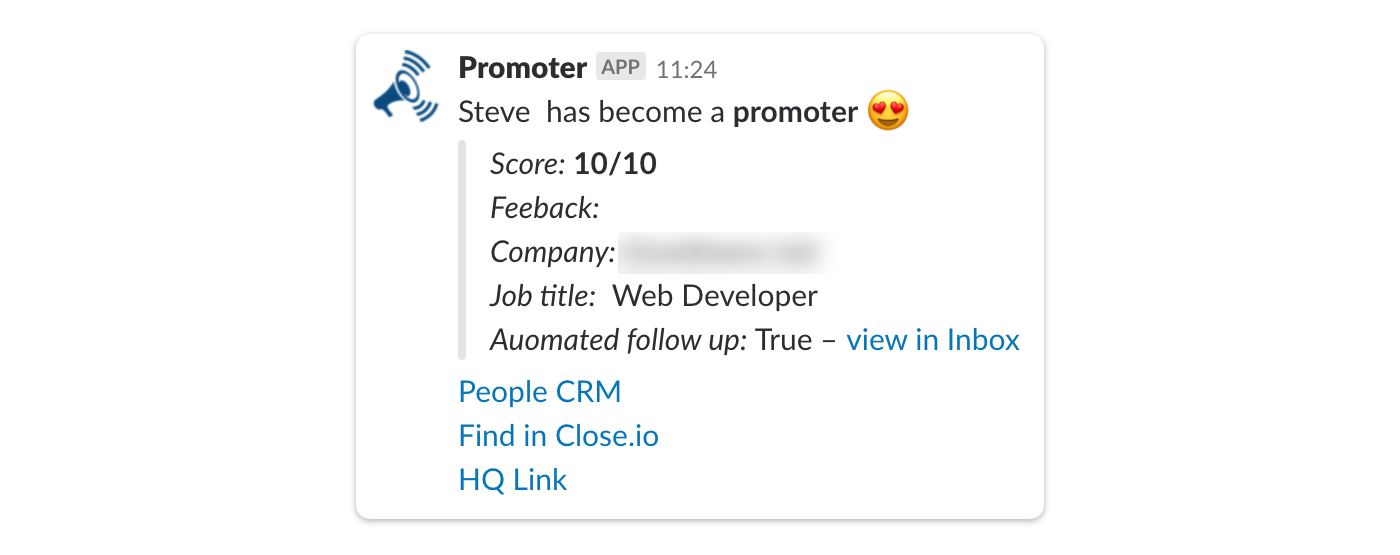Open the view in Inbox link
Screen dimensions: 1400x555
tap(932, 340)
